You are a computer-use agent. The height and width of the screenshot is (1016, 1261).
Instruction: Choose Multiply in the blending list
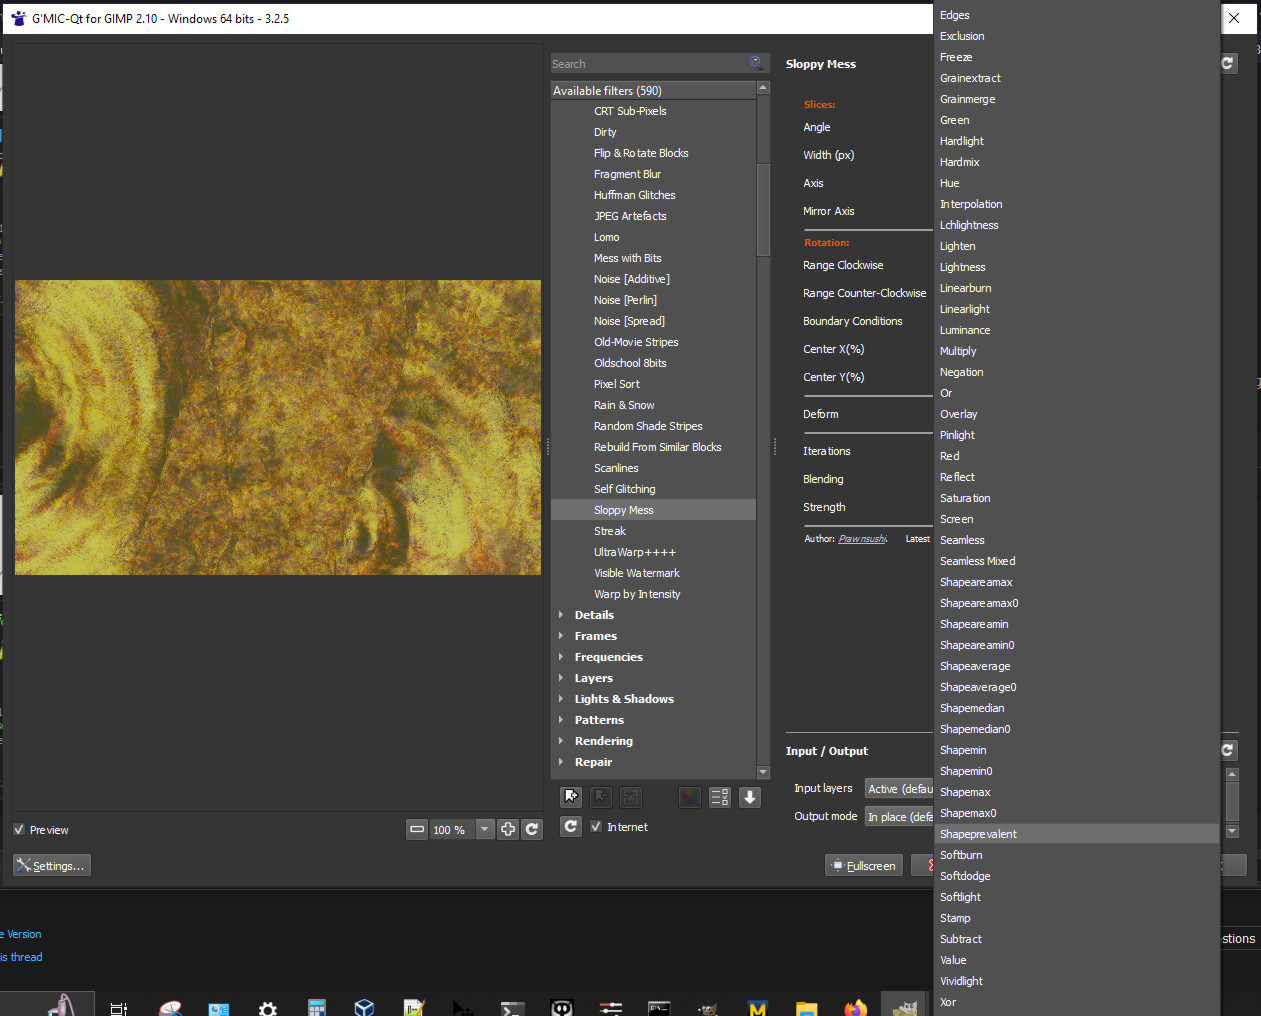coord(958,351)
